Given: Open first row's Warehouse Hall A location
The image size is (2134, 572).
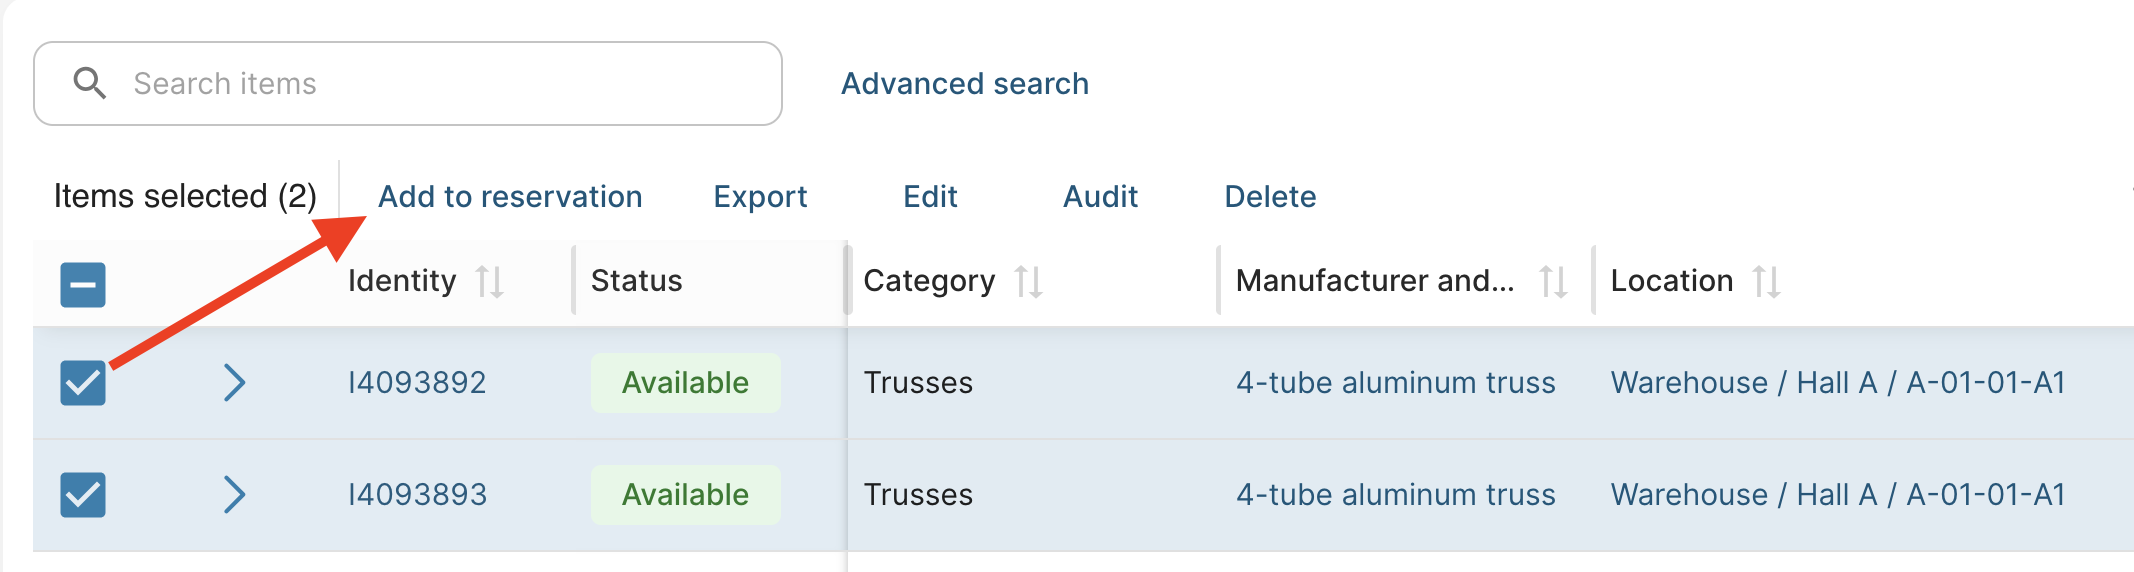Looking at the screenshot, I should 1837,383.
